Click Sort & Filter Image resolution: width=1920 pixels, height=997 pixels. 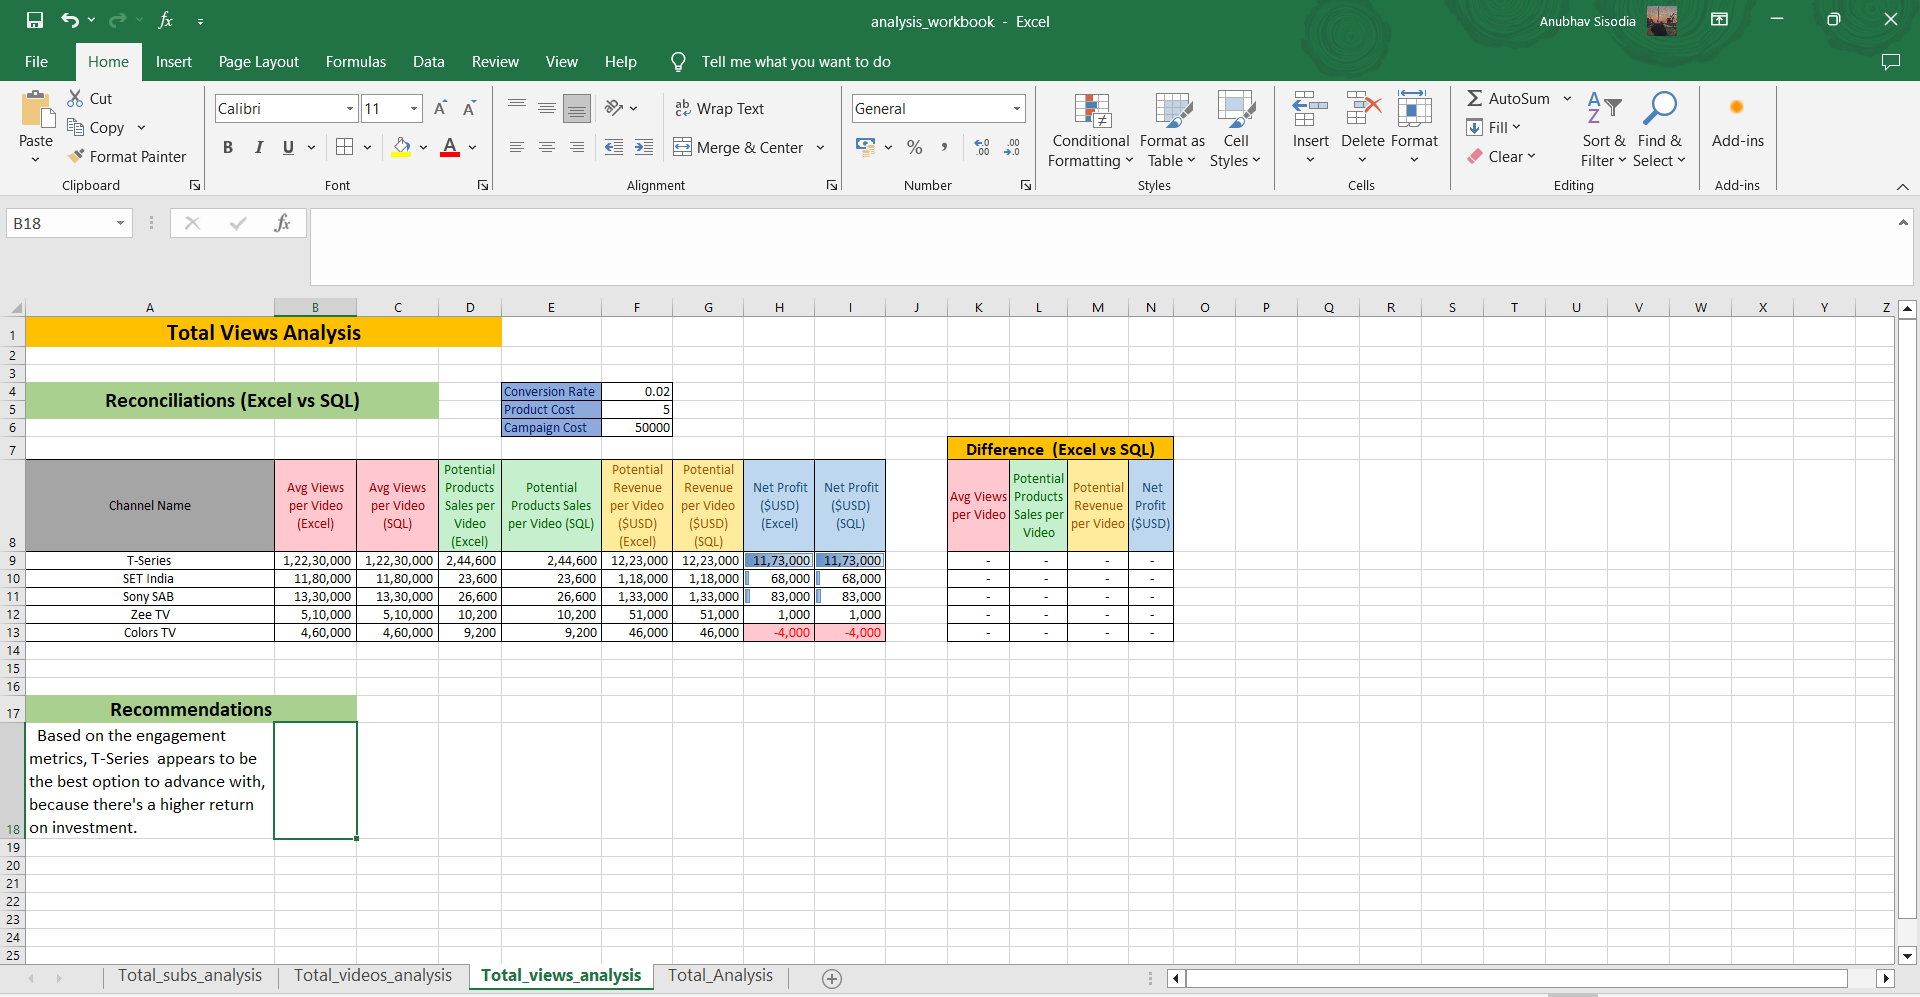(x=1604, y=130)
